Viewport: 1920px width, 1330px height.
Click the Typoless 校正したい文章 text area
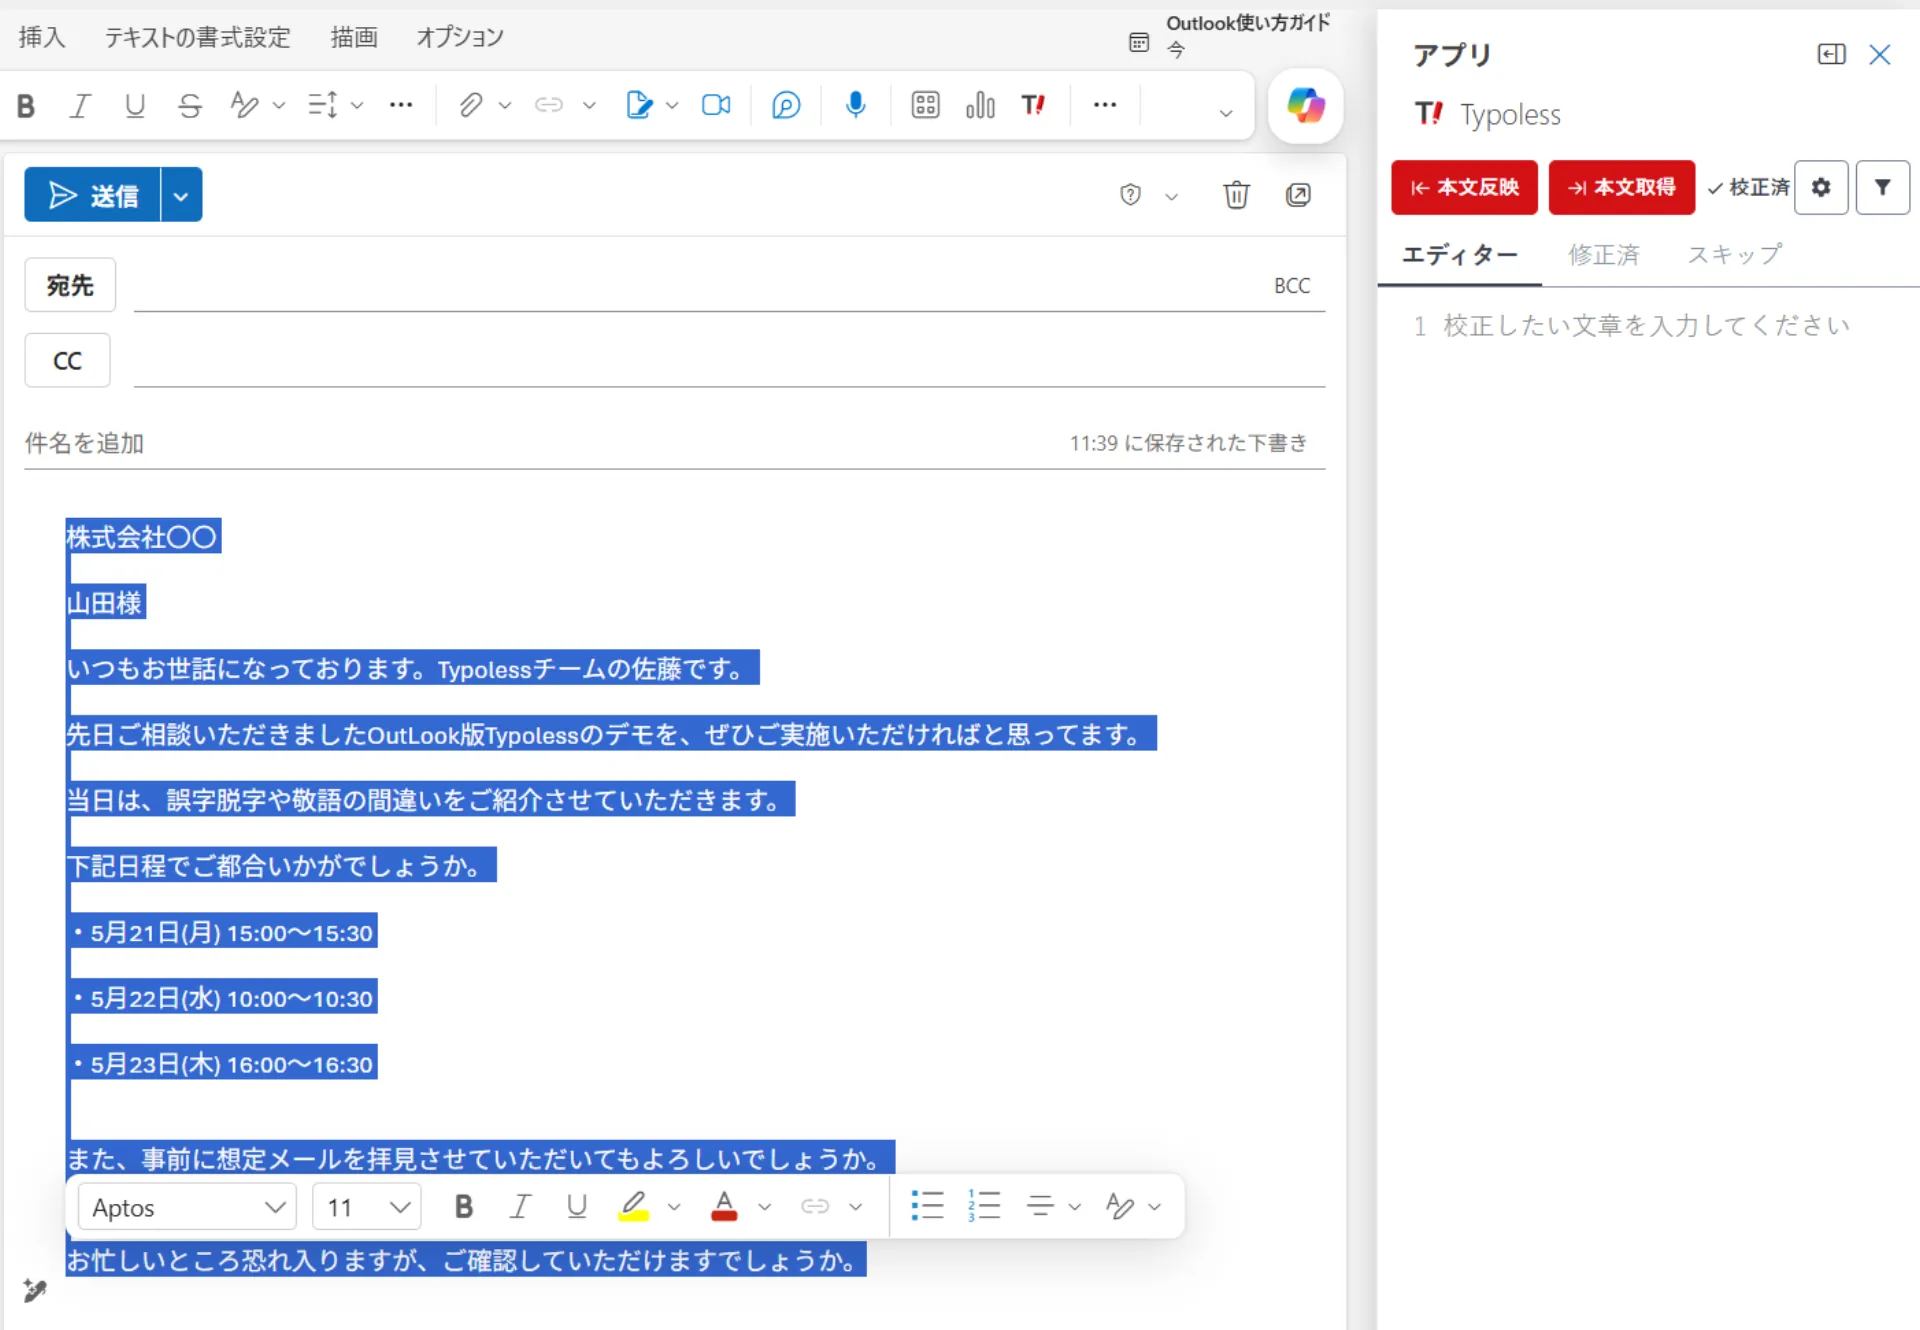click(x=1646, y=326)
